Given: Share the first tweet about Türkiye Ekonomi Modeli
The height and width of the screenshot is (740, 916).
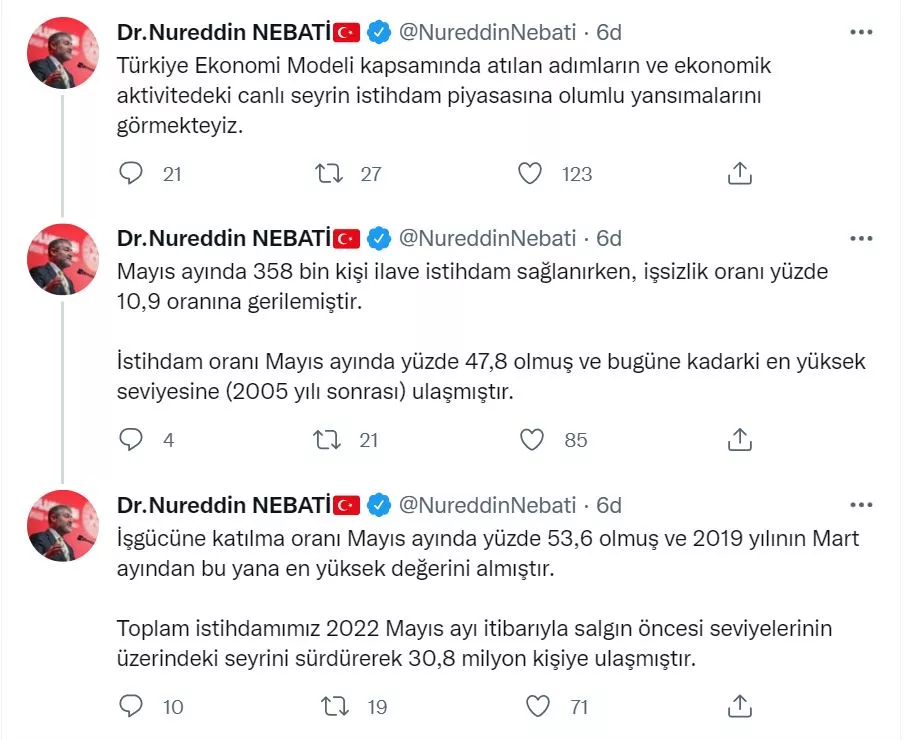Looking at the screenshot, I should click(x=739, y=174).
